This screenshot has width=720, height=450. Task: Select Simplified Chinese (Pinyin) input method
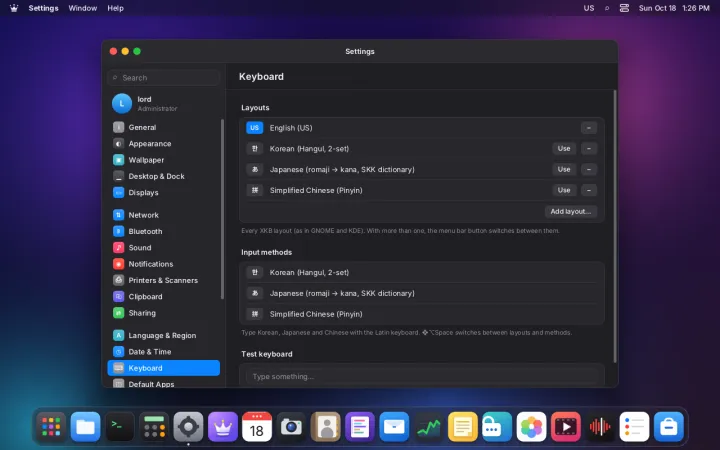(422, 314)
